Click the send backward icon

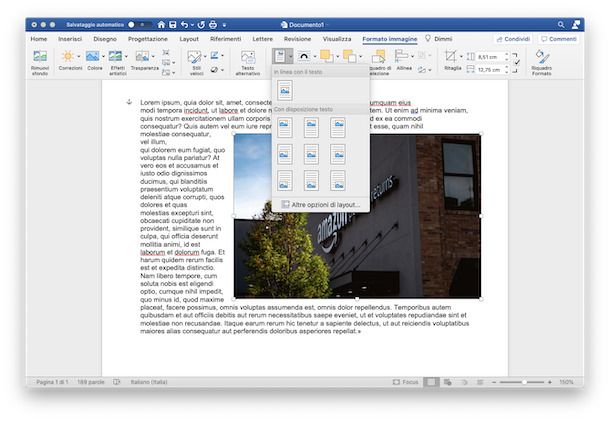point(349,56)
